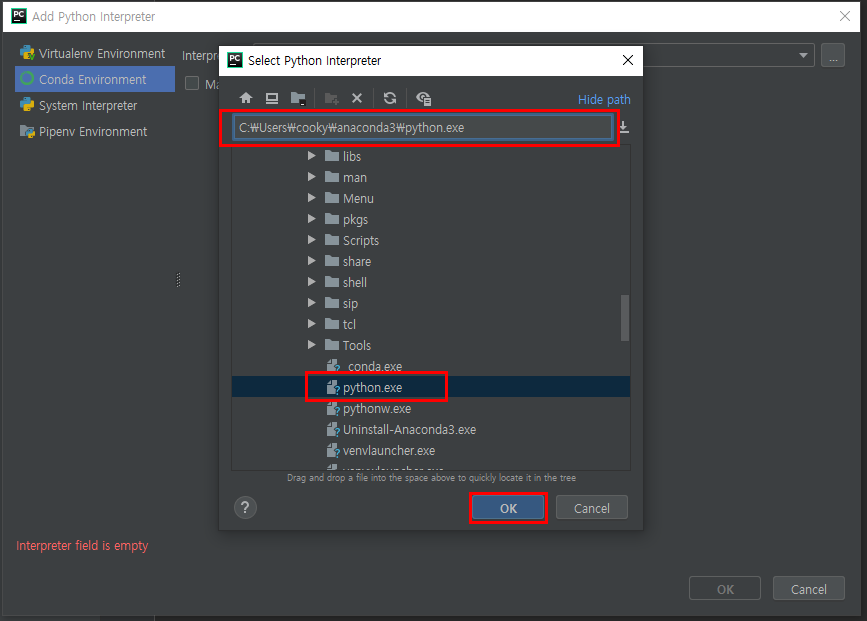Click the Delete toolbar icon
Screen dimensions: 867x621
[357, 98]
